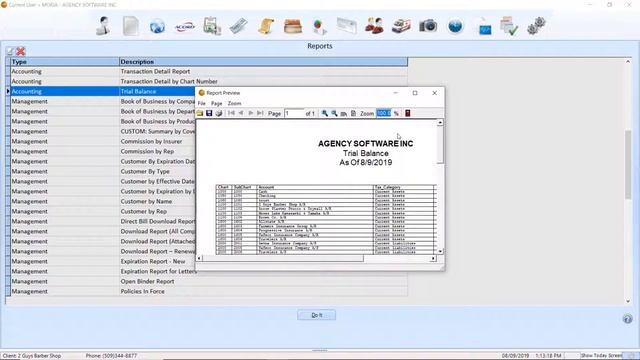Select the Trial Balance report row

pos(102,91)
